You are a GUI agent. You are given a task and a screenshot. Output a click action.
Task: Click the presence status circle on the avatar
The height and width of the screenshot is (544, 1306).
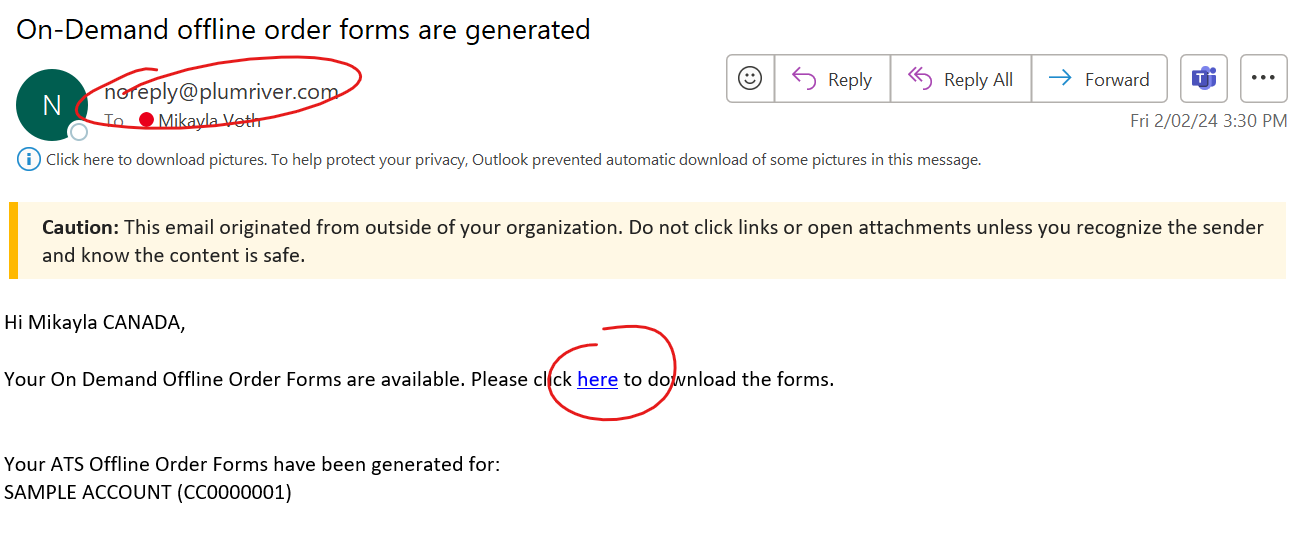(78, 131)
